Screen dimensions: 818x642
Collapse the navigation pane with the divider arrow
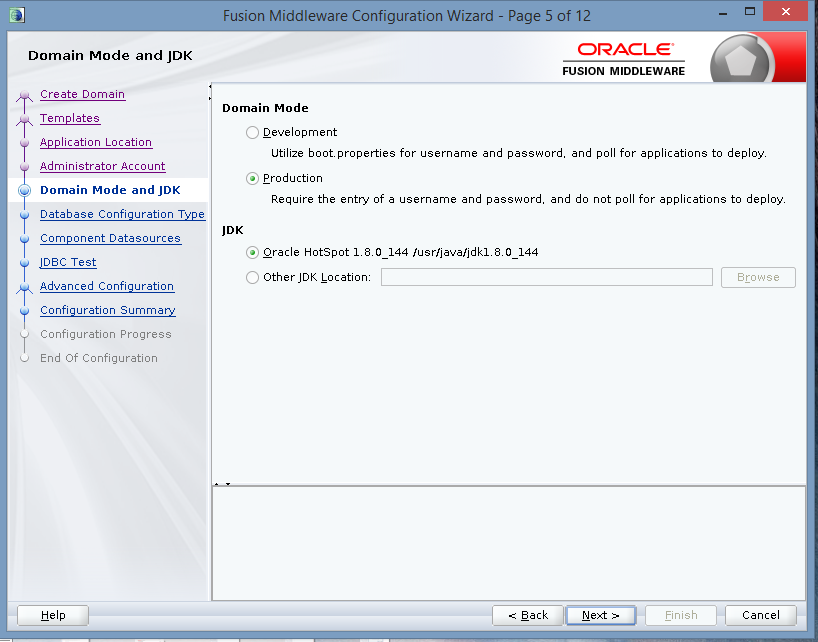[210, 87]
